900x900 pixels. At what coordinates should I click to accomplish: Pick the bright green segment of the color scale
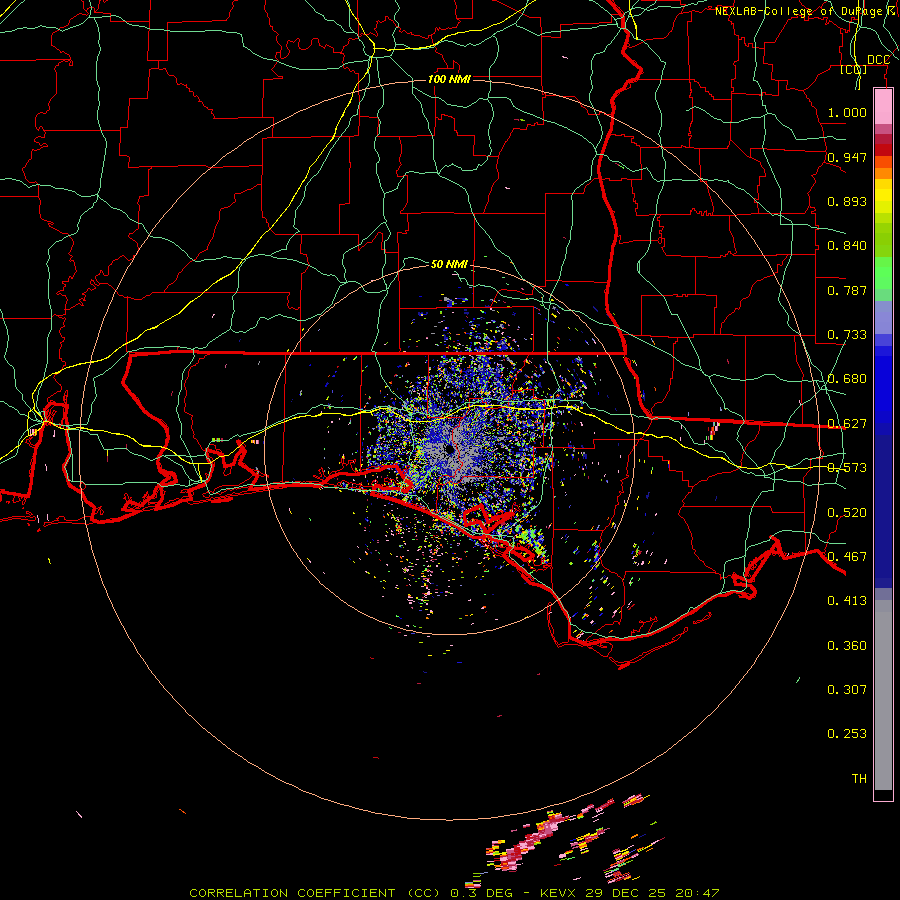tap(883, 273)
